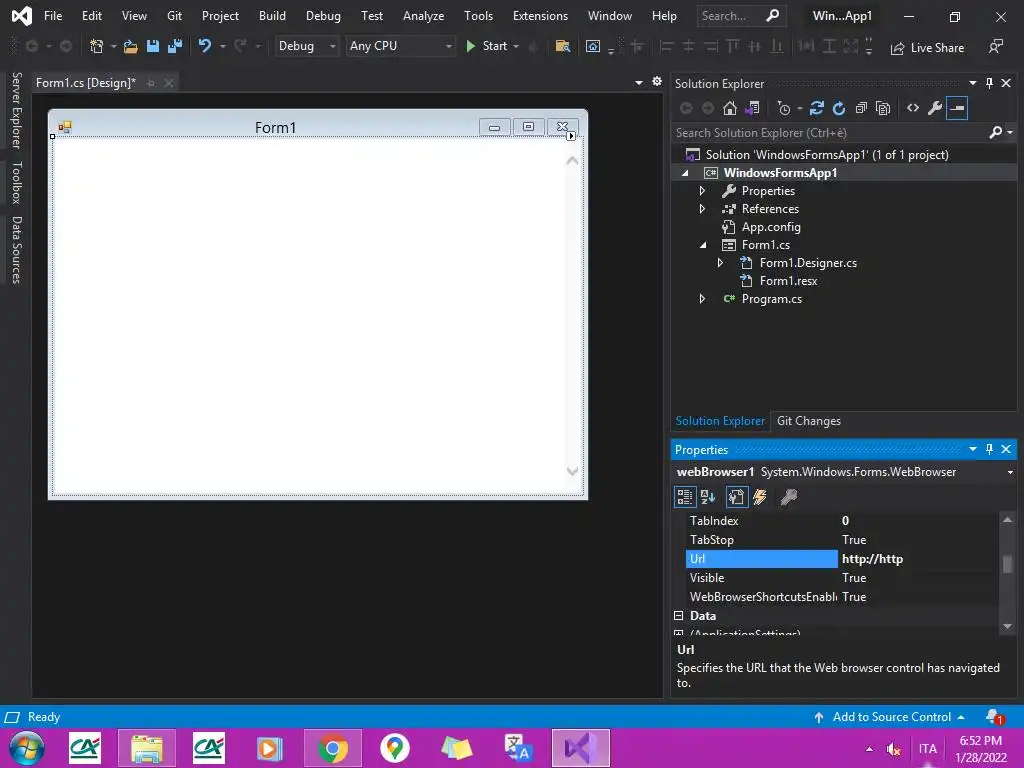The image size is (1024, 768).
Task: Select the Visible property row
Action: [x=841, y=578]
